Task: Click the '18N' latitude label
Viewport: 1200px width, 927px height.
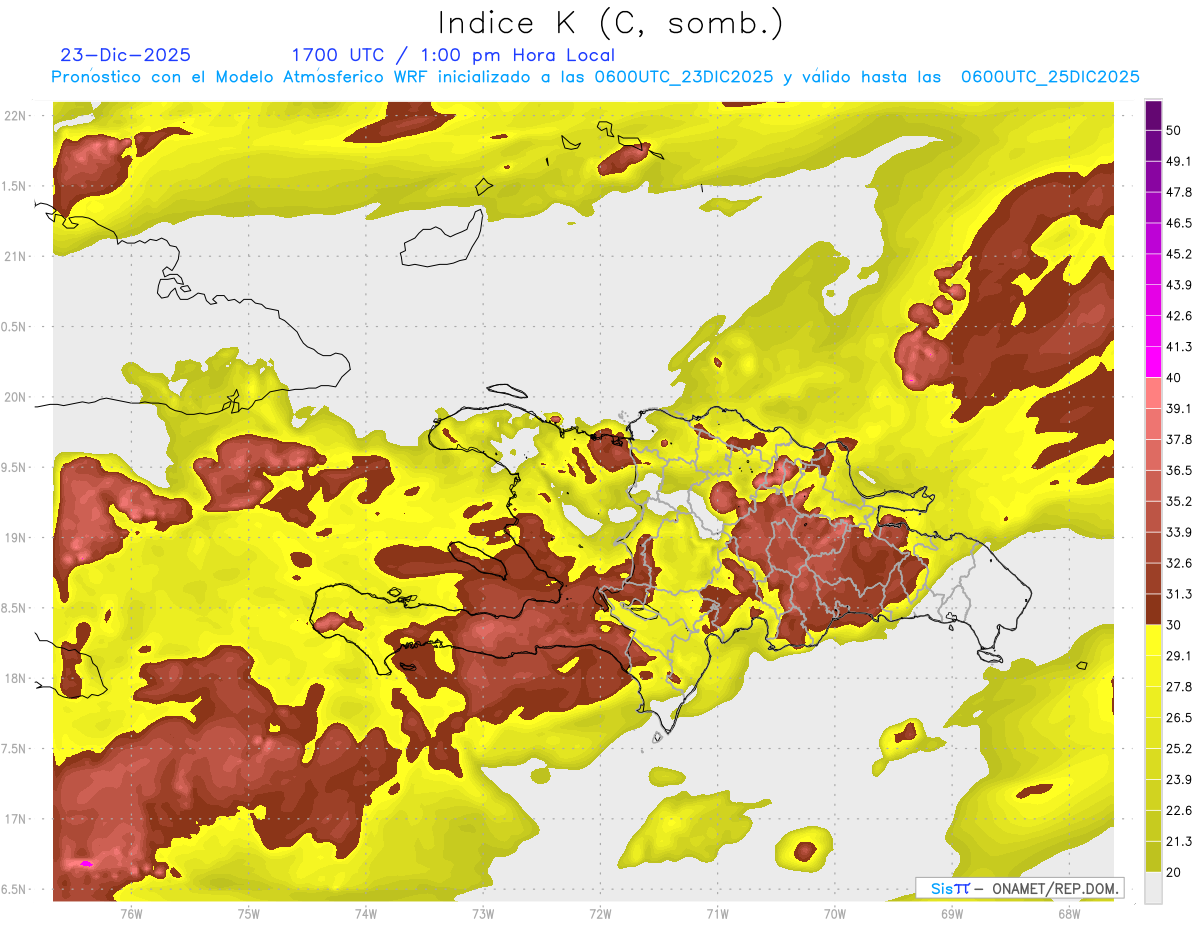Action: [x=16, y=679]
